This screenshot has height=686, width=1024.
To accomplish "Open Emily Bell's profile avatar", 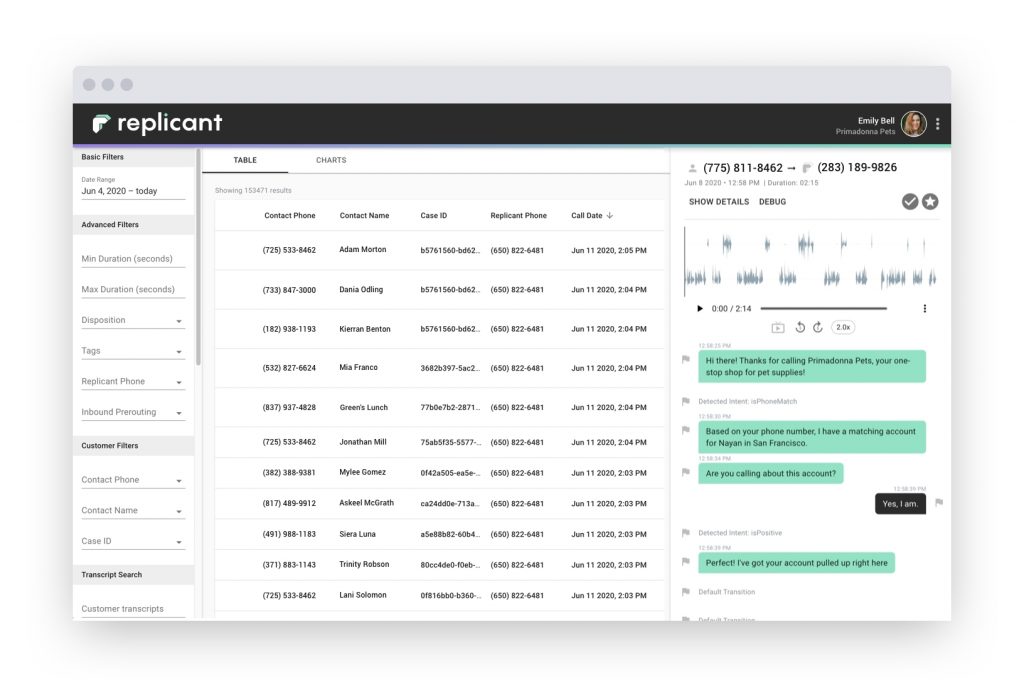I will pyautogui.click(x=914, y=123).
